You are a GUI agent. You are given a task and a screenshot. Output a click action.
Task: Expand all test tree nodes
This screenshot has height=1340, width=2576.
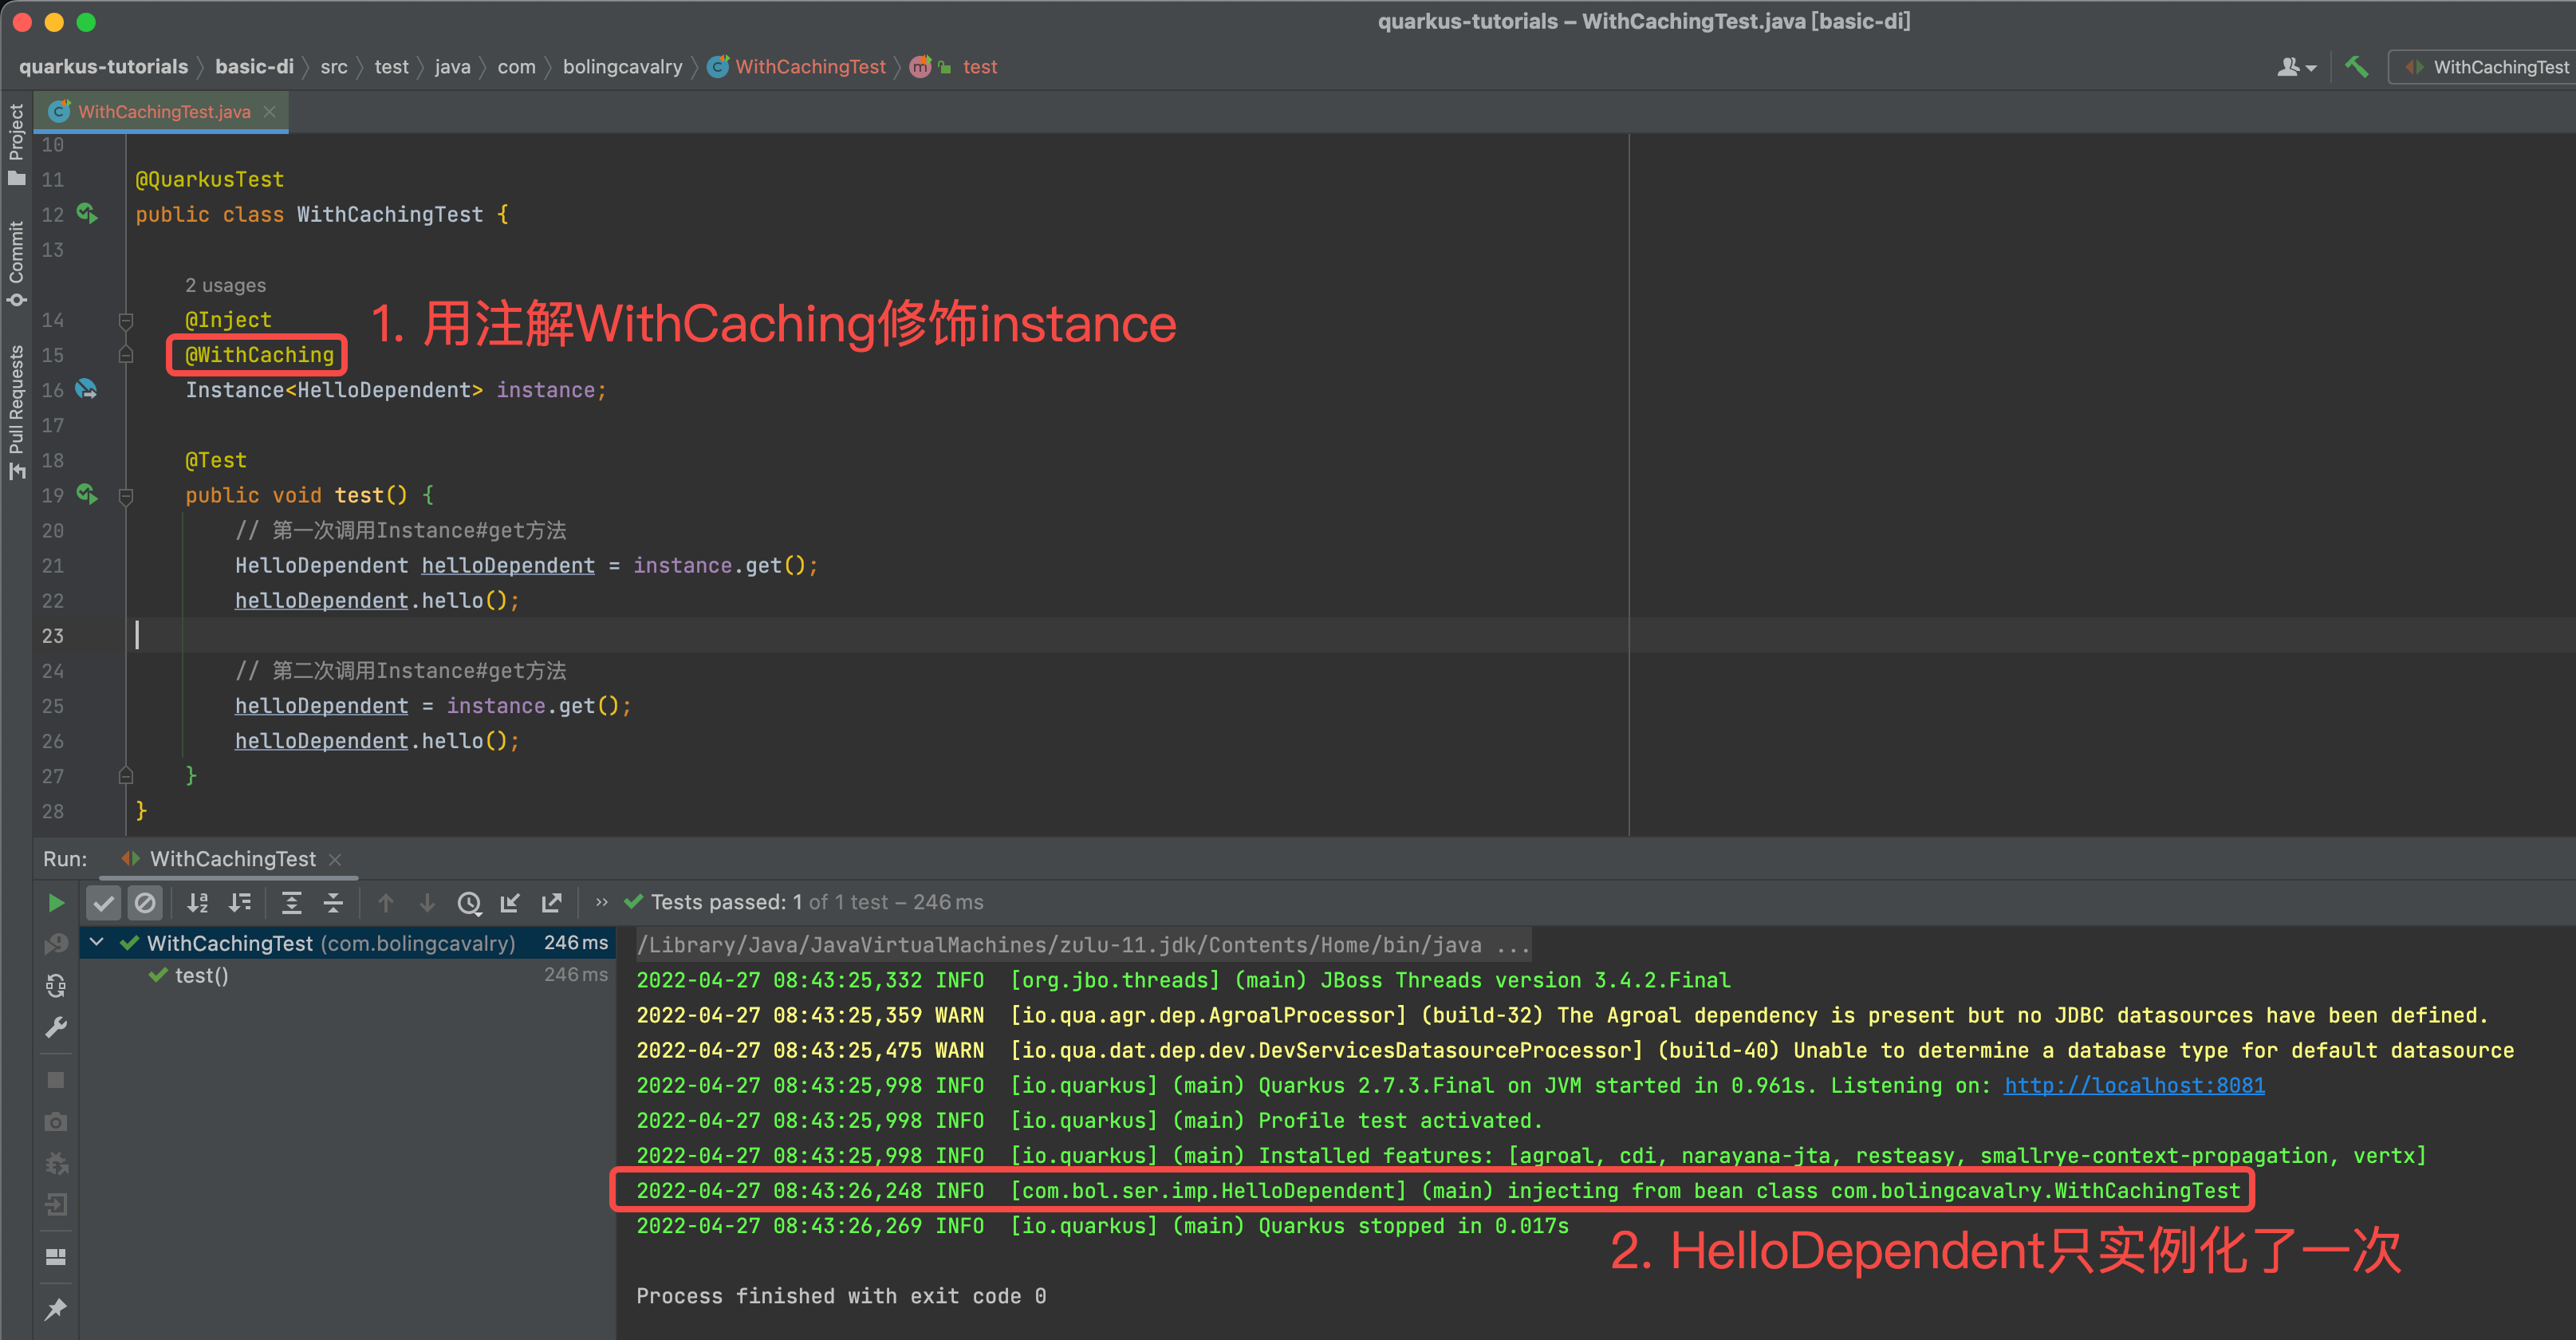pos(291,903)
